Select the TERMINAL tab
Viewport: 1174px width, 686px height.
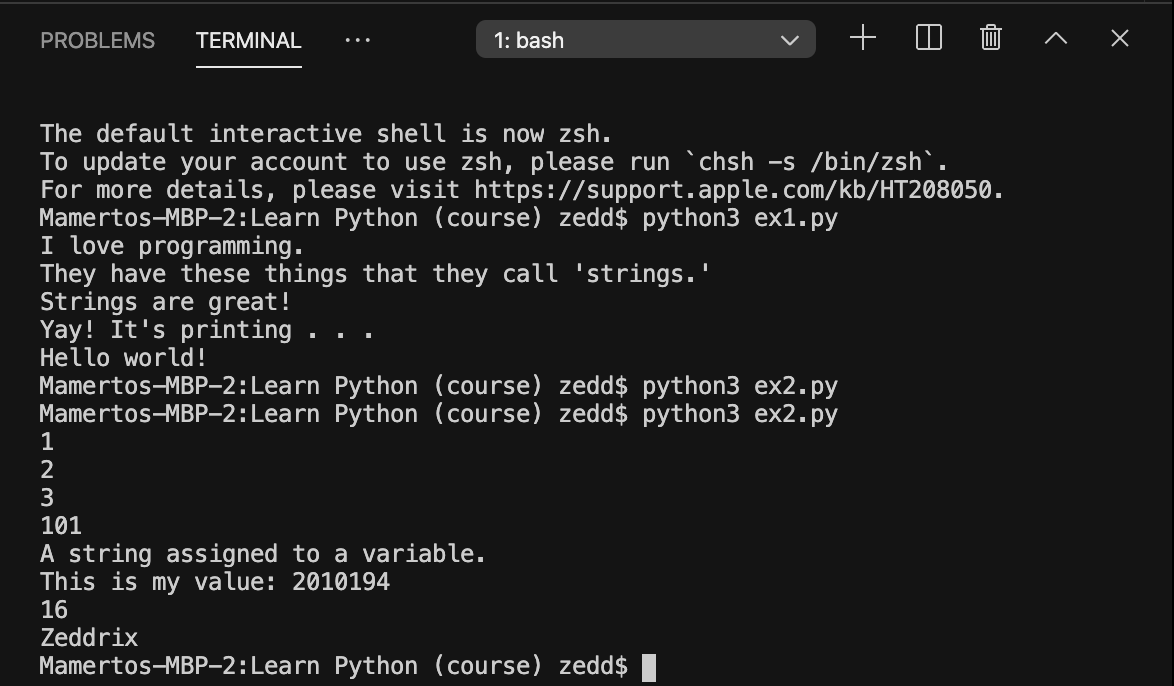pos(247,41)
